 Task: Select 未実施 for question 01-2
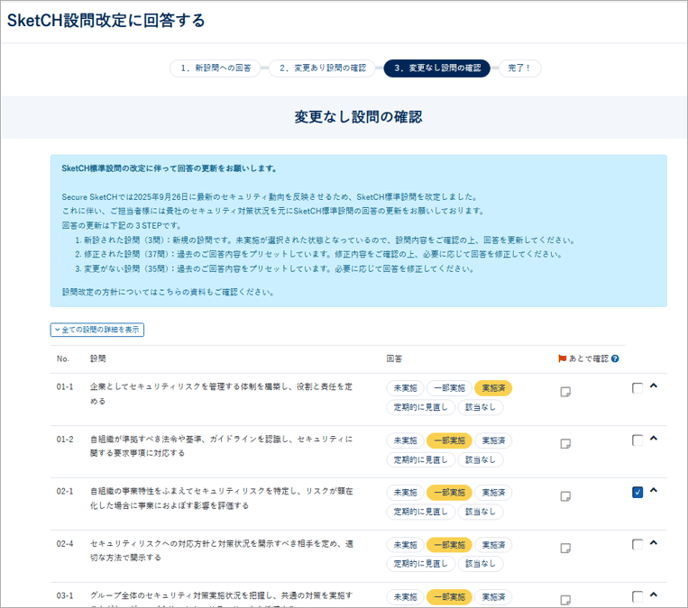[x=405, y=440]
